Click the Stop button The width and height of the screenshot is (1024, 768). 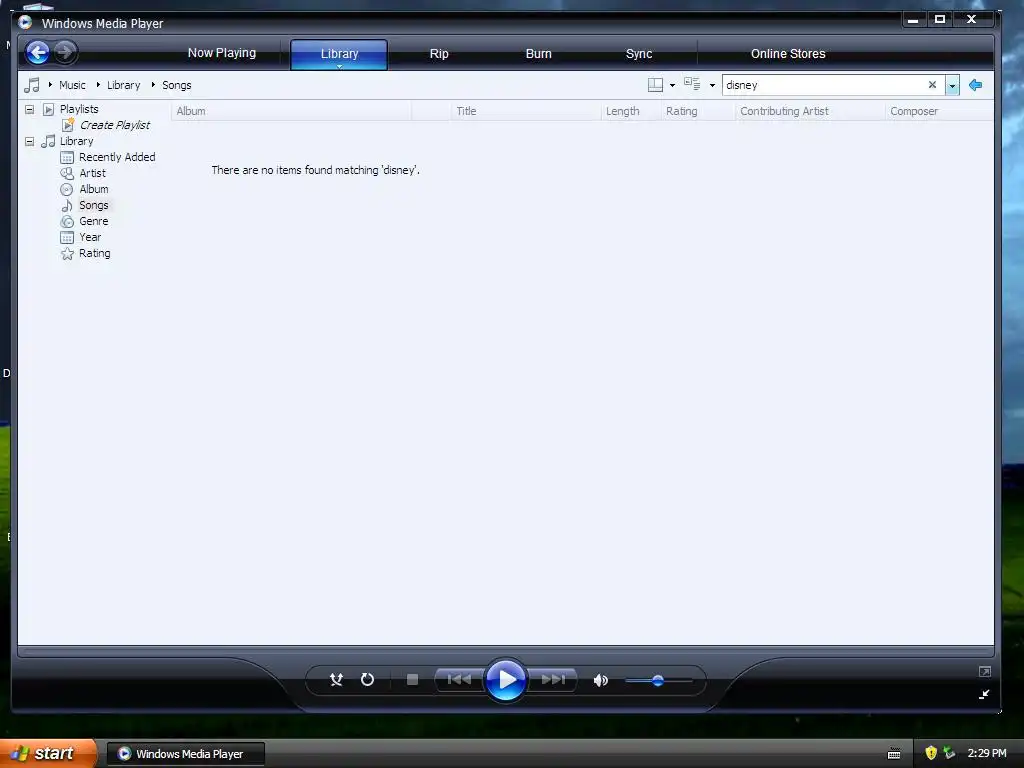click(412, 680)
